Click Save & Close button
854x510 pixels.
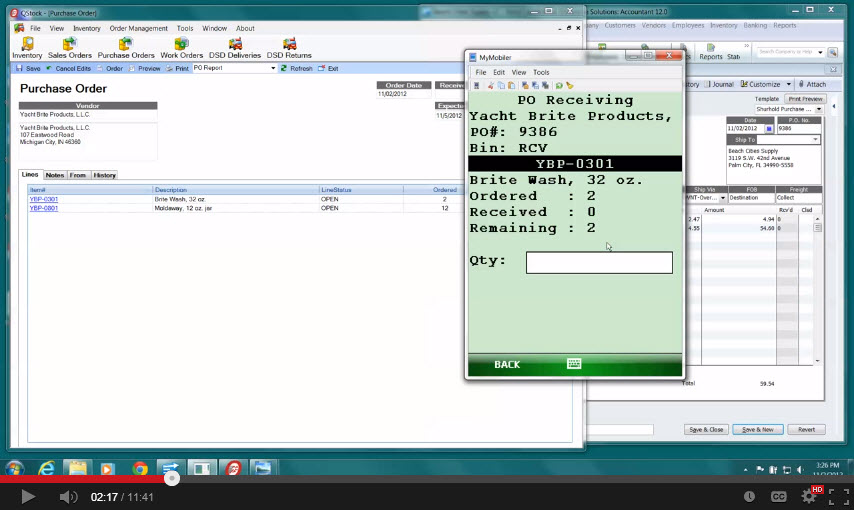click(x=706, y=429)
